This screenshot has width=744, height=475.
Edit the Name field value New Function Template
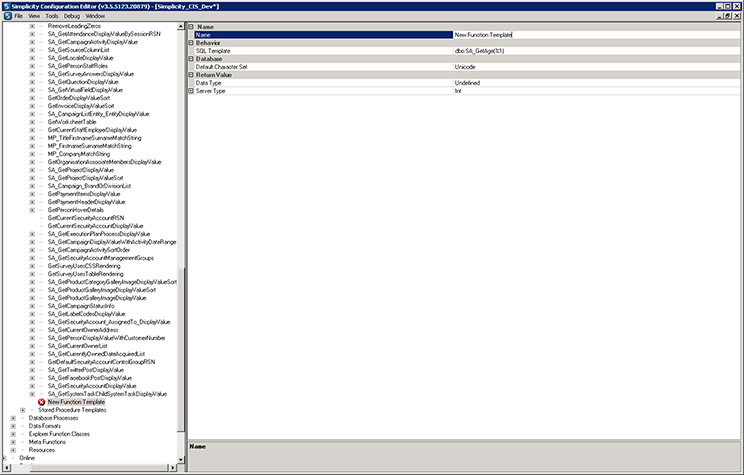[x=597, y=35]
